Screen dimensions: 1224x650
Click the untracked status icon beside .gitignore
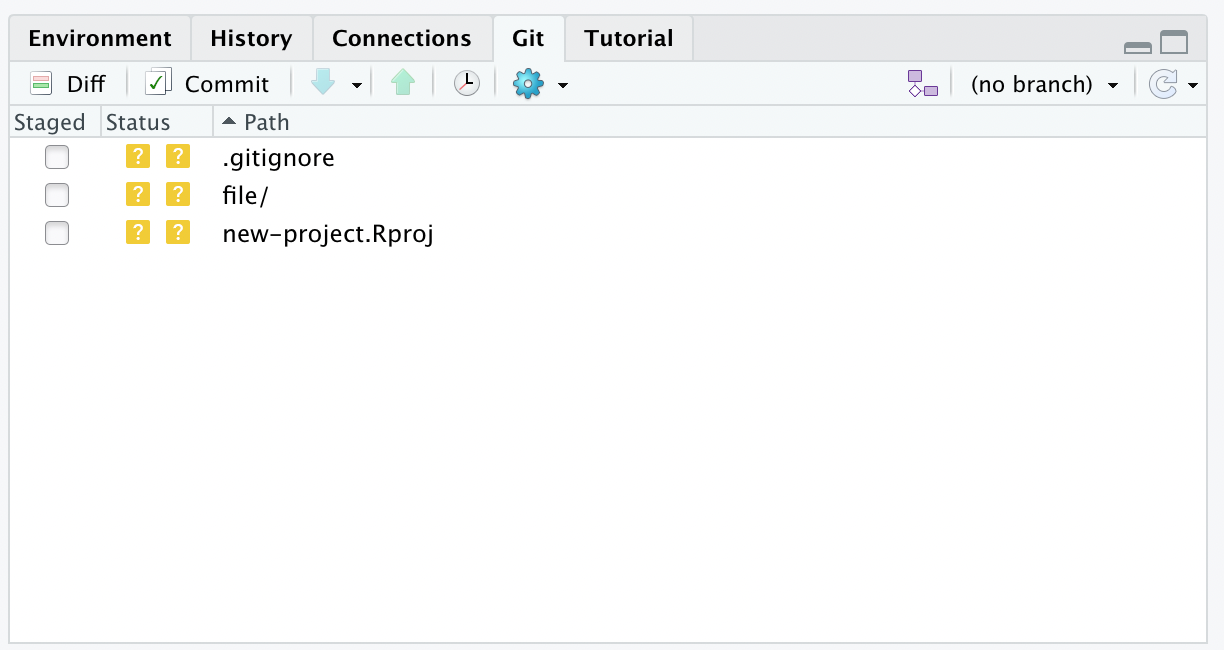coord(138,157)
